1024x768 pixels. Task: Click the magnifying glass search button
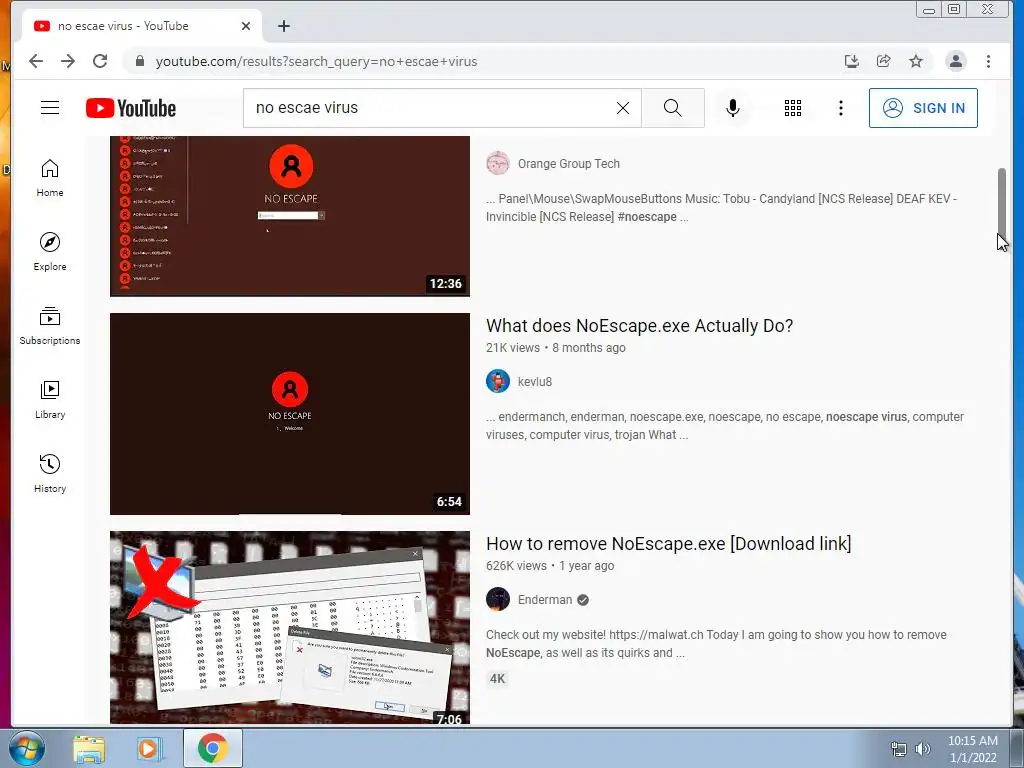pos(673,108)
